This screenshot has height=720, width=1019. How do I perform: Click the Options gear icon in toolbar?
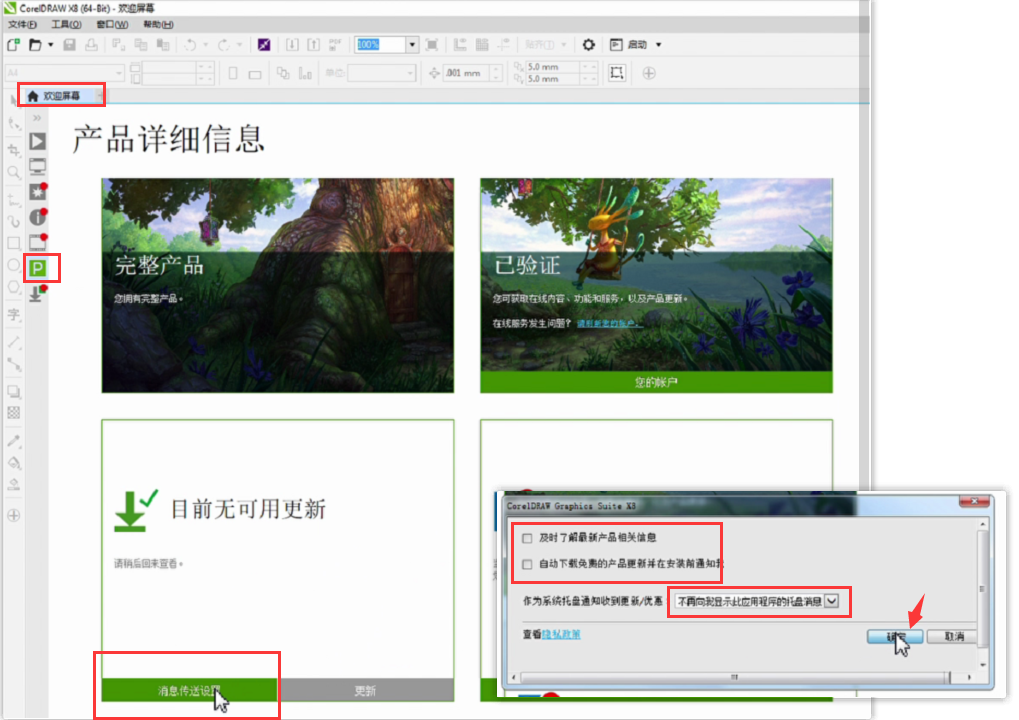(x=589, y=45)
